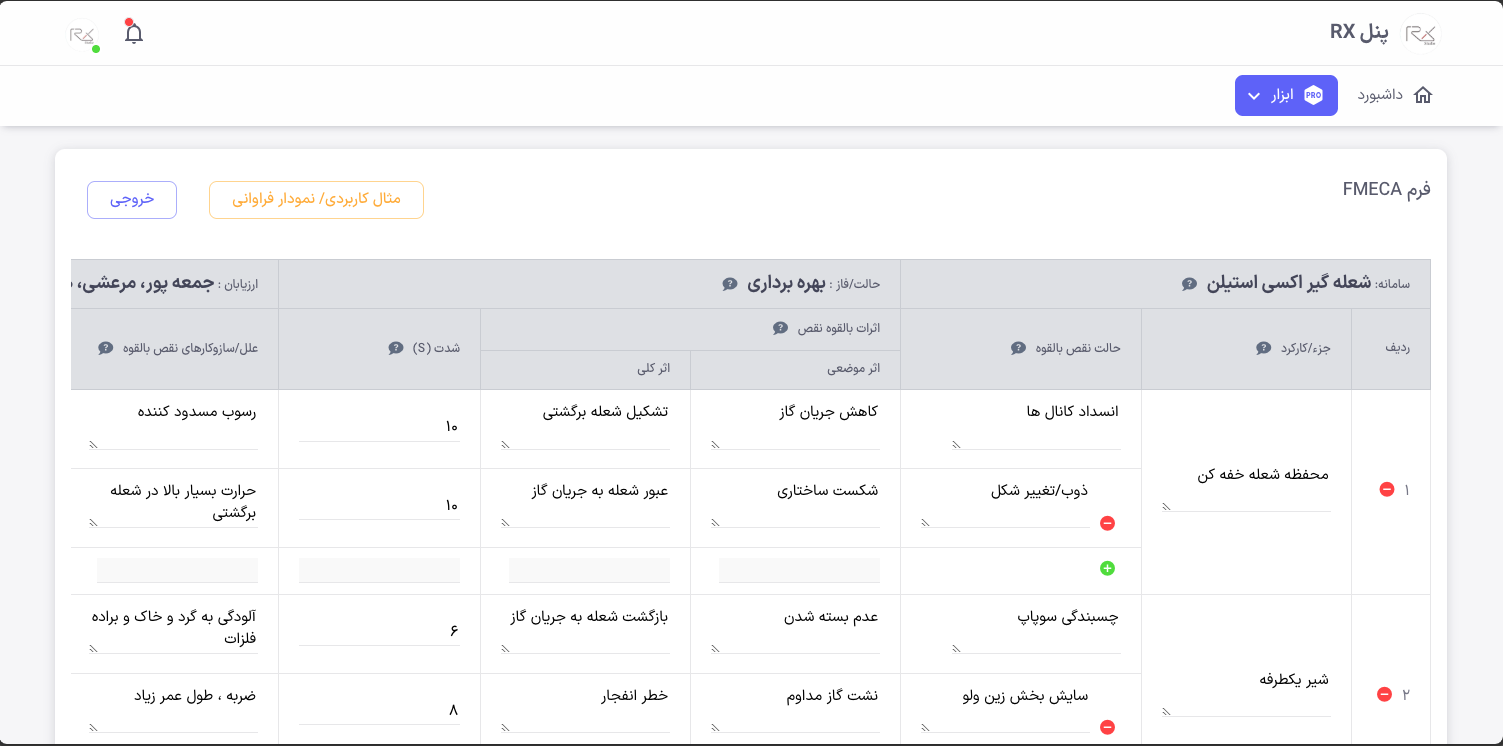Remove row ۱ using the red minus icon
Viewport: 1503px width, 746px height.
1386,489
